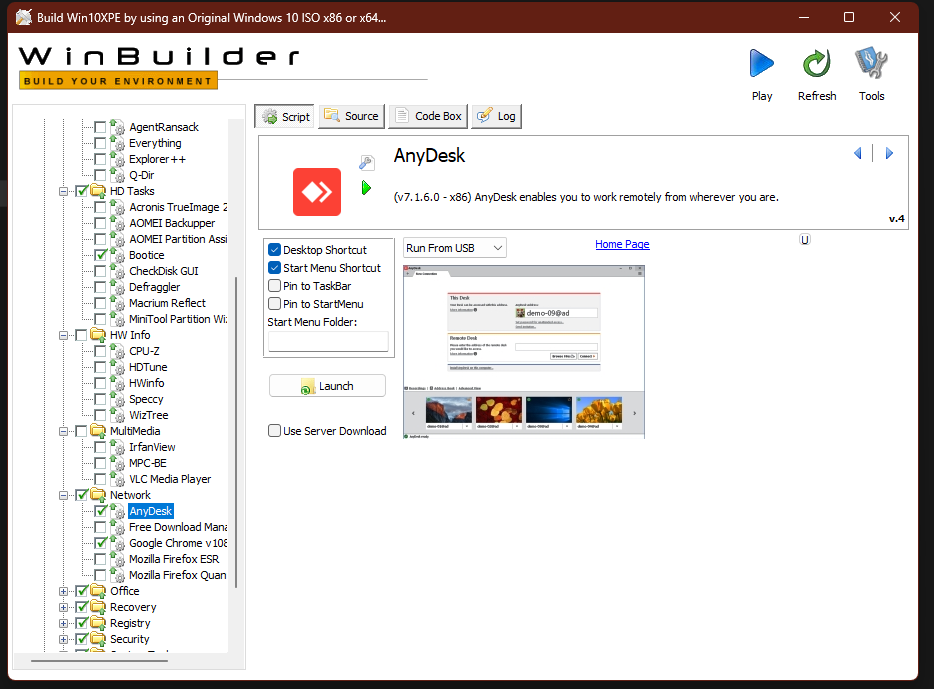The width and height of the screenshot is (934, 689).
Task: Click the HD Tasks folder icon
Action: tap(98, 191)
